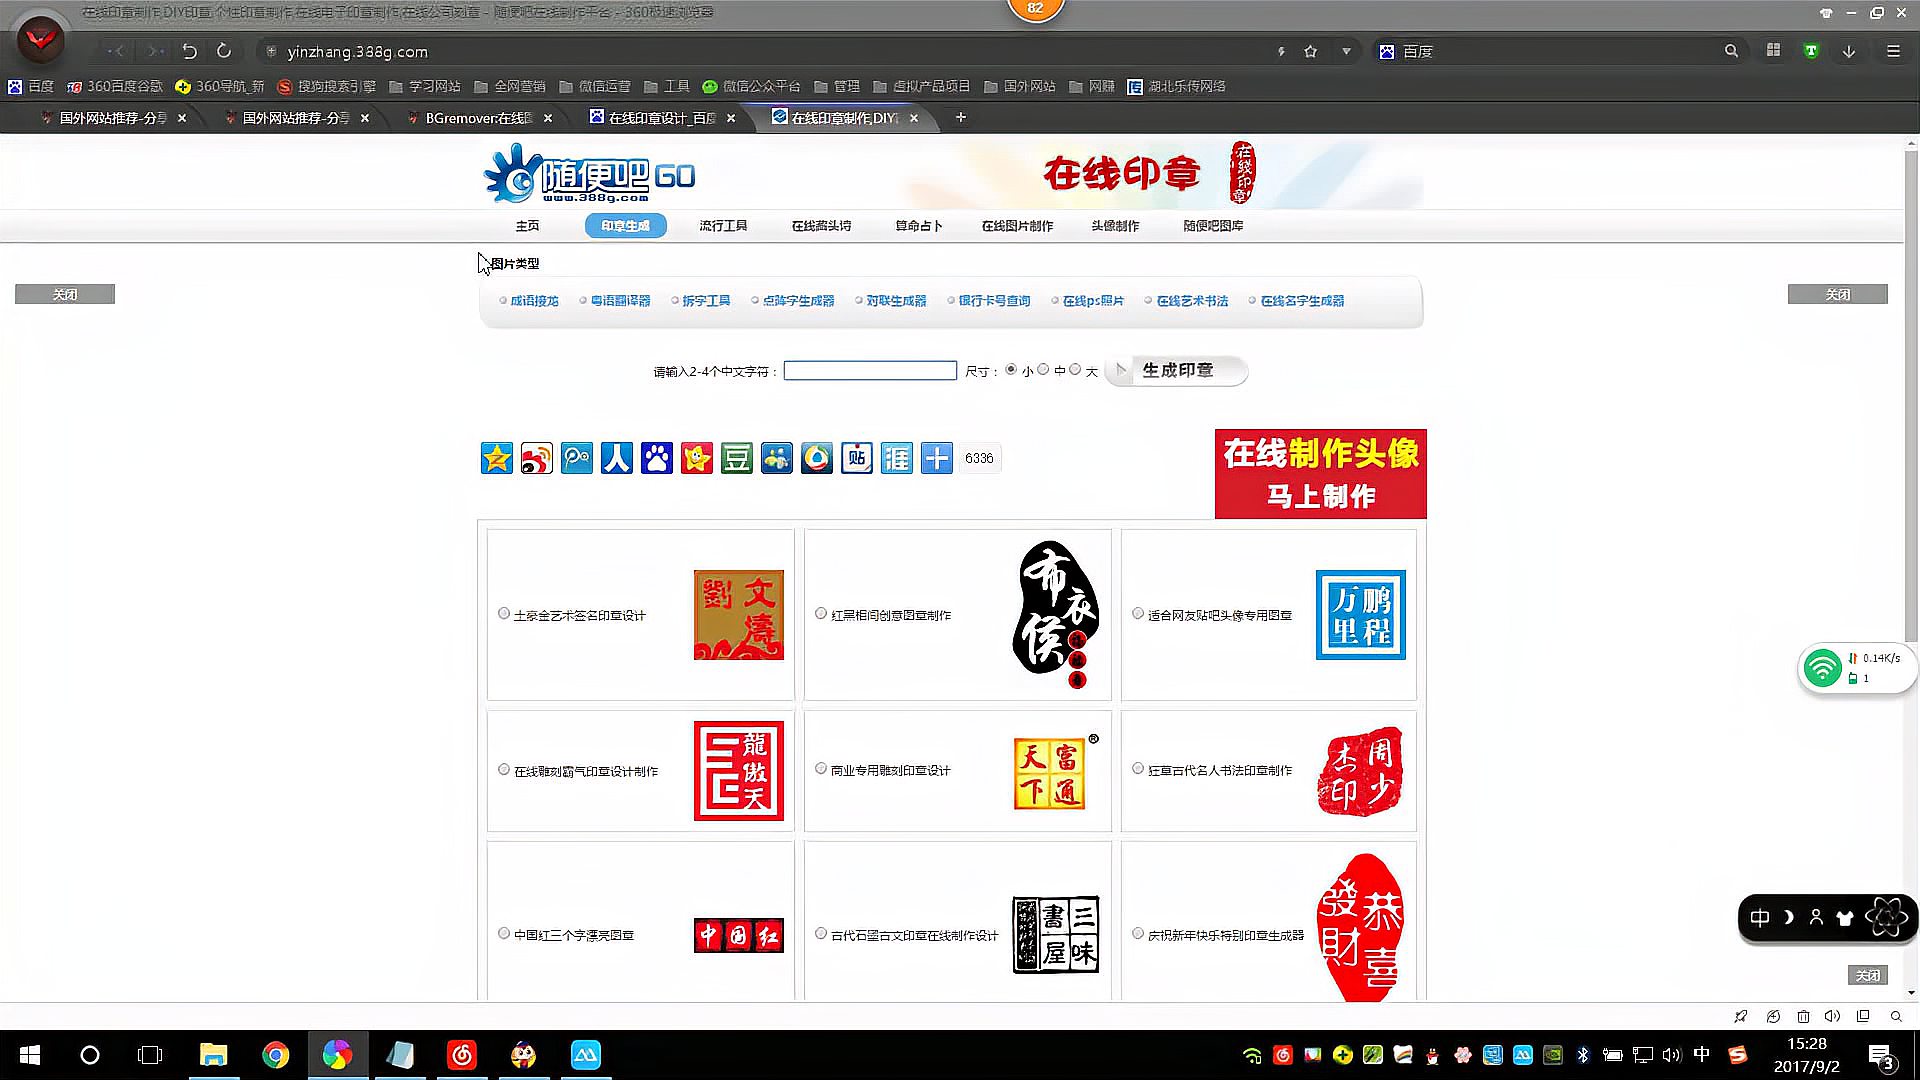Select the 商业专用雕刻印章设计 radio button
The height and width of the screenshot is (1080, 1920).
tap(820, 769)
